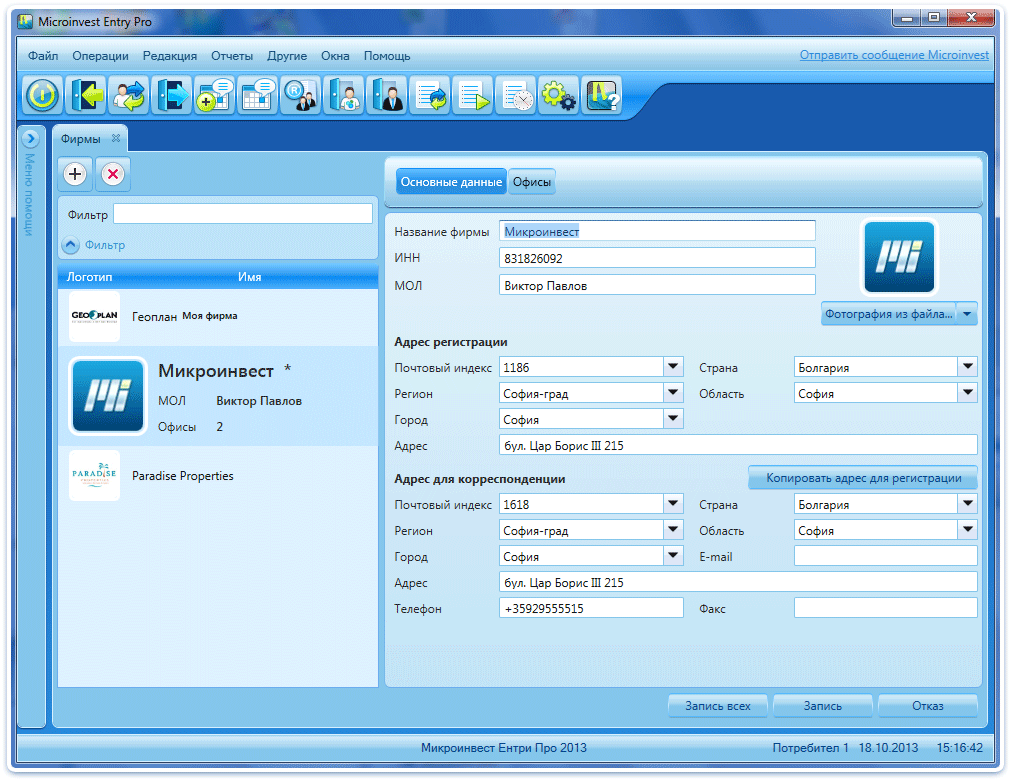The height and width of the screenshot is (781, 1011).
Task: Click the Фильтр text field
Action: click(x=243, y=214)
